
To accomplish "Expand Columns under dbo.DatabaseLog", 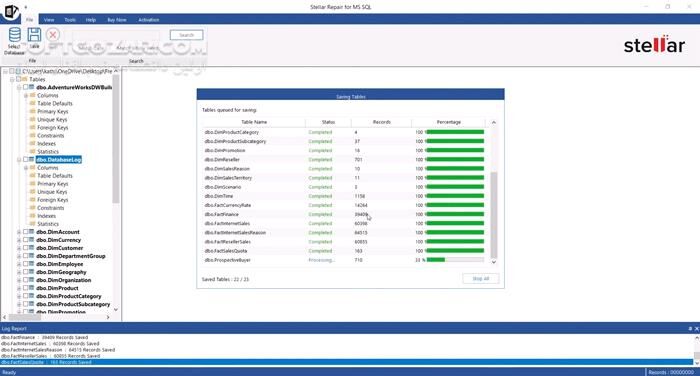I will 26,168.
